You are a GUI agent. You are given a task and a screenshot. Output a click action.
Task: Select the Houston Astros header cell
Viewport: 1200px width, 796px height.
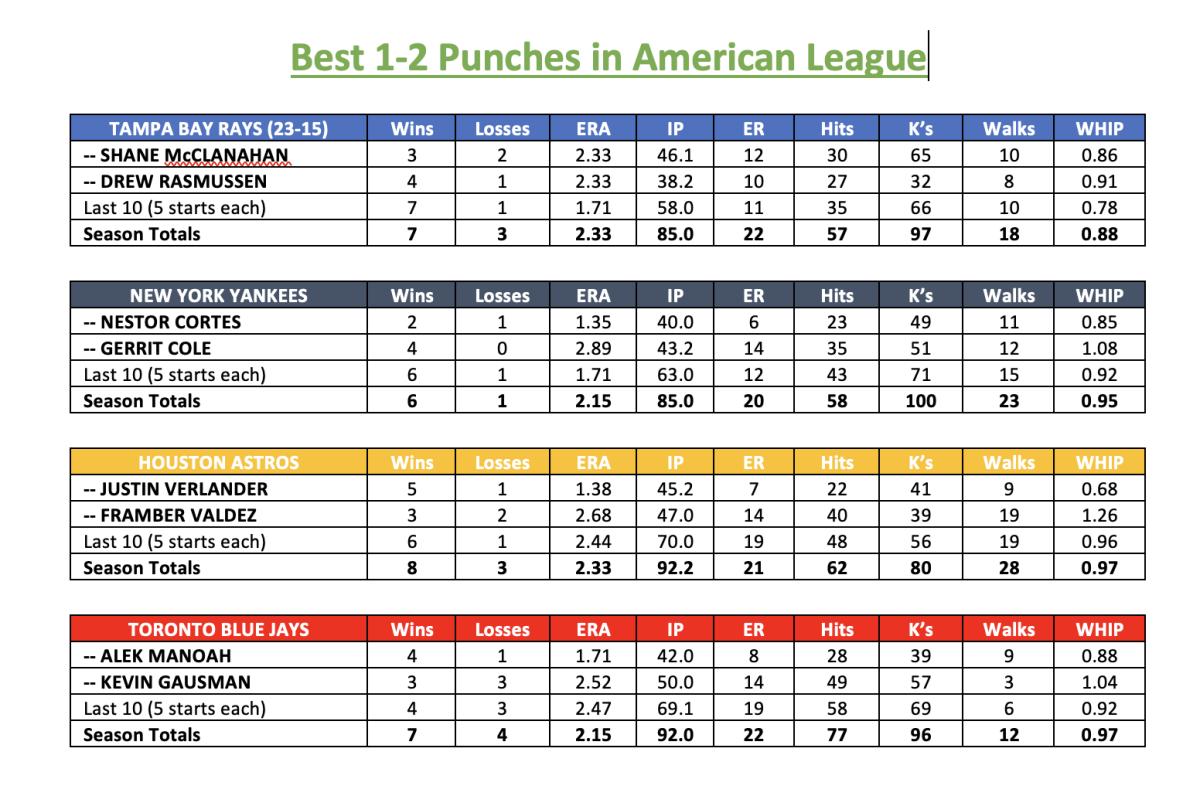point(219,462)
